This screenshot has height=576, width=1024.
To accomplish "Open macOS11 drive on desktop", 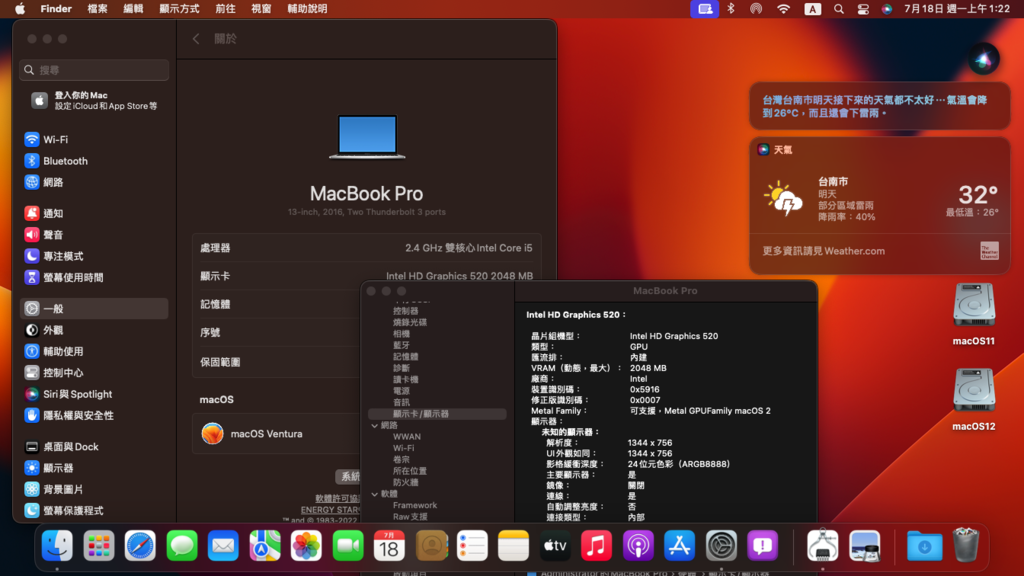I will pos(974,313).
